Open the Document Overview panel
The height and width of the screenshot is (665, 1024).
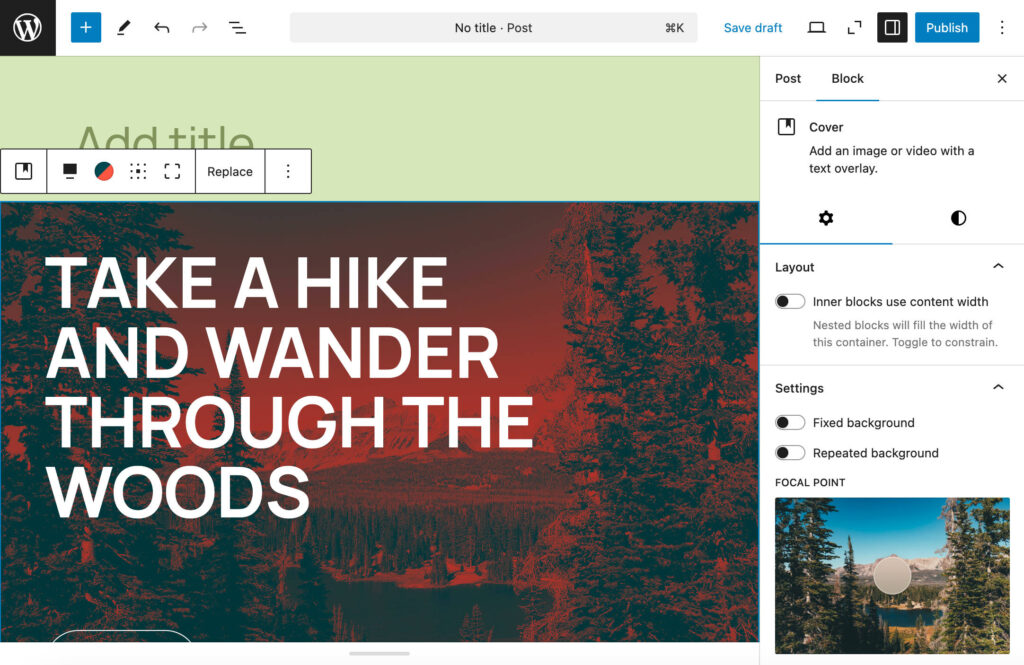(x=237, y=27)
